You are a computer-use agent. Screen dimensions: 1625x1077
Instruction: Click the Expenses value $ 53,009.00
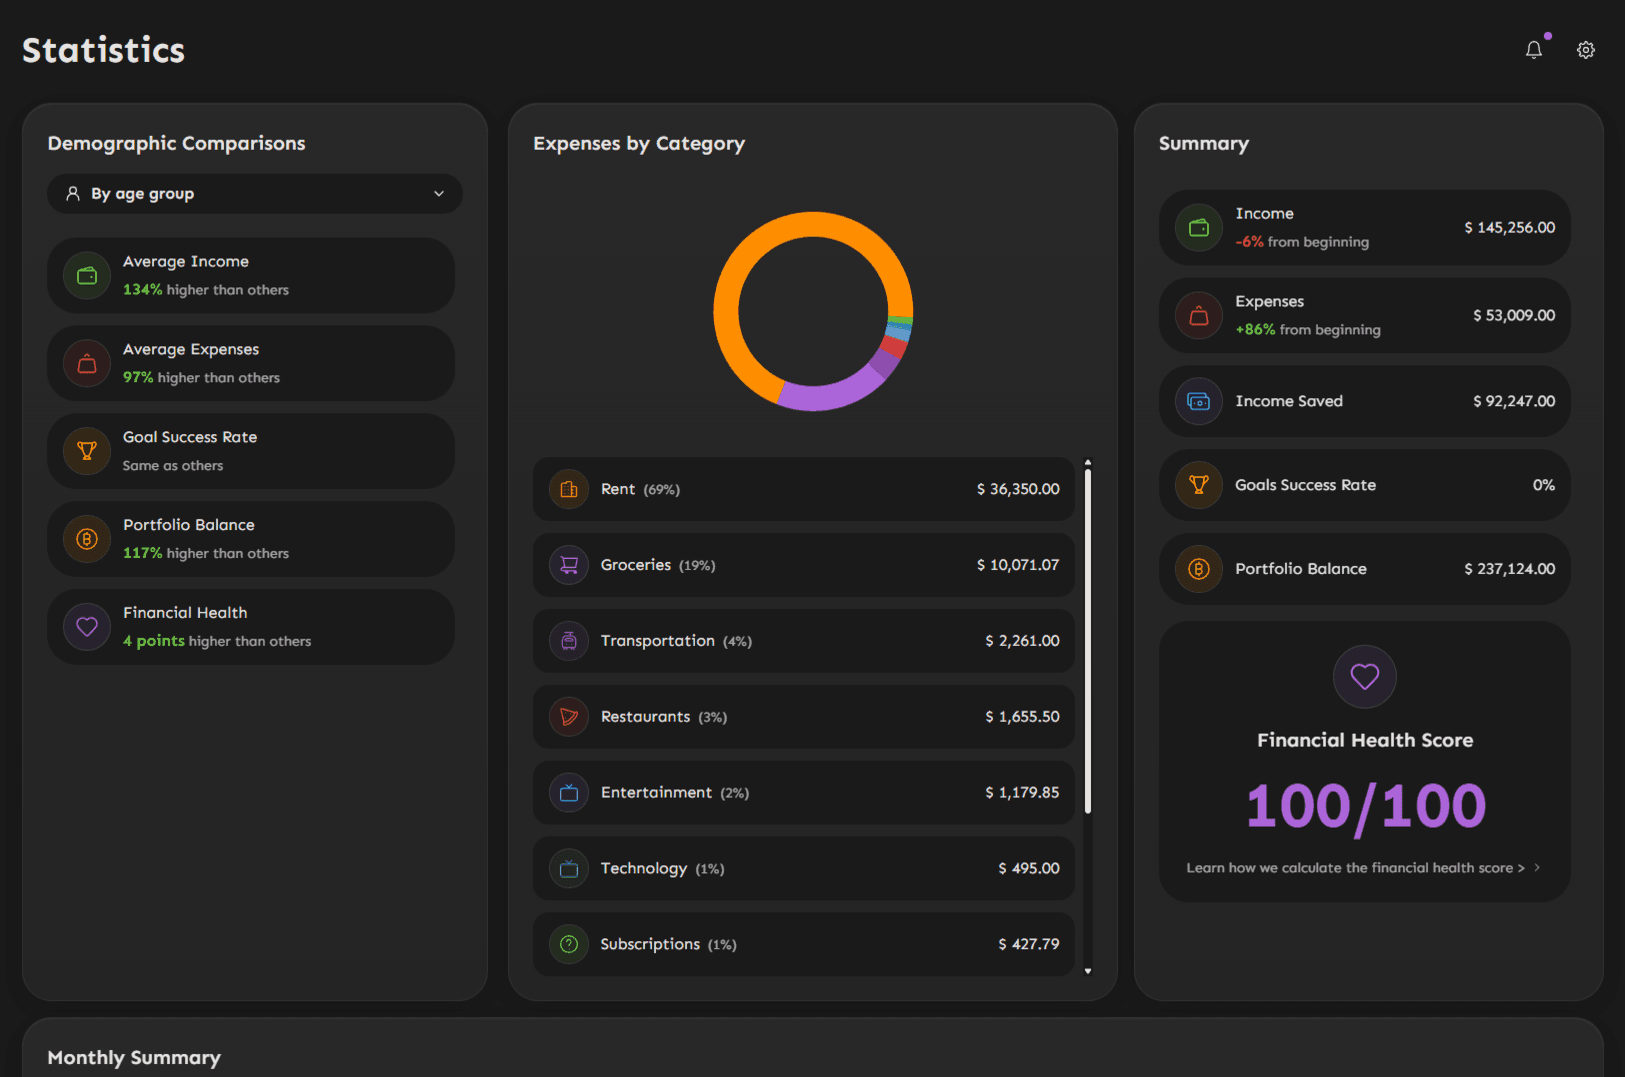click(x=1514, y=316)
